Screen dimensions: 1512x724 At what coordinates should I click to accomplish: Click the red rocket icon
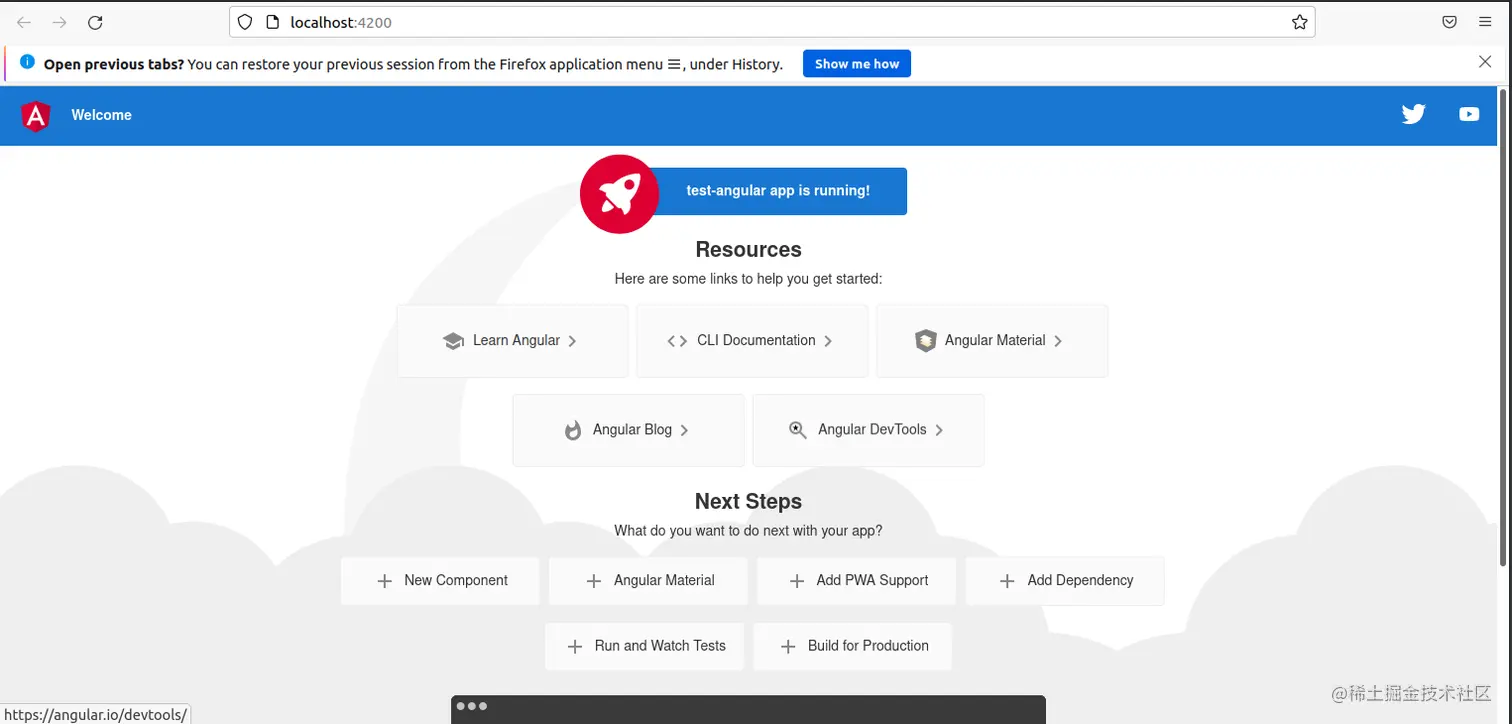pyautogui.click(x=619, y=195)
